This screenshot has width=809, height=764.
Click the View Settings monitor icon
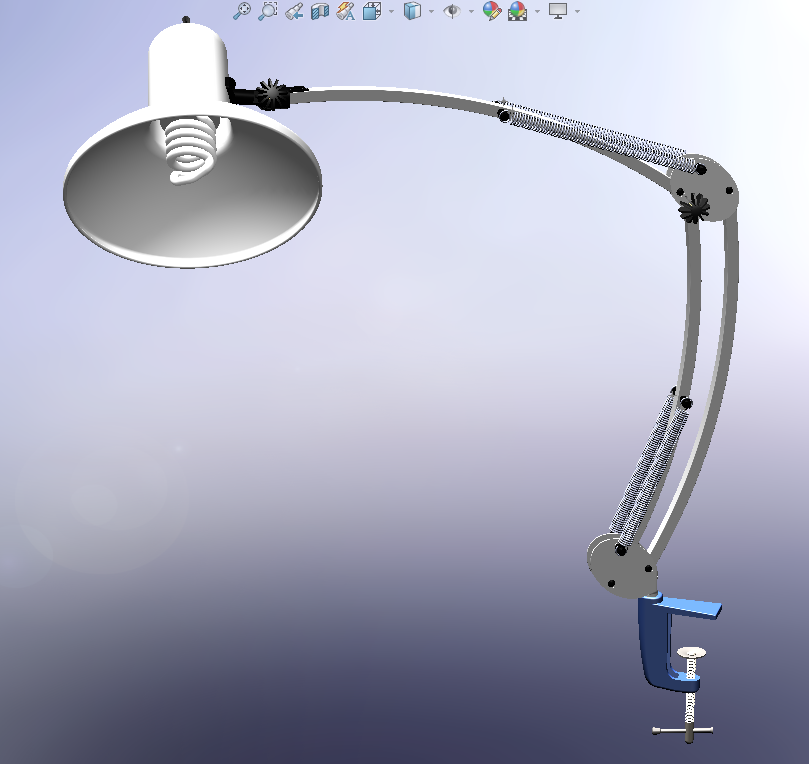[558, 11]
